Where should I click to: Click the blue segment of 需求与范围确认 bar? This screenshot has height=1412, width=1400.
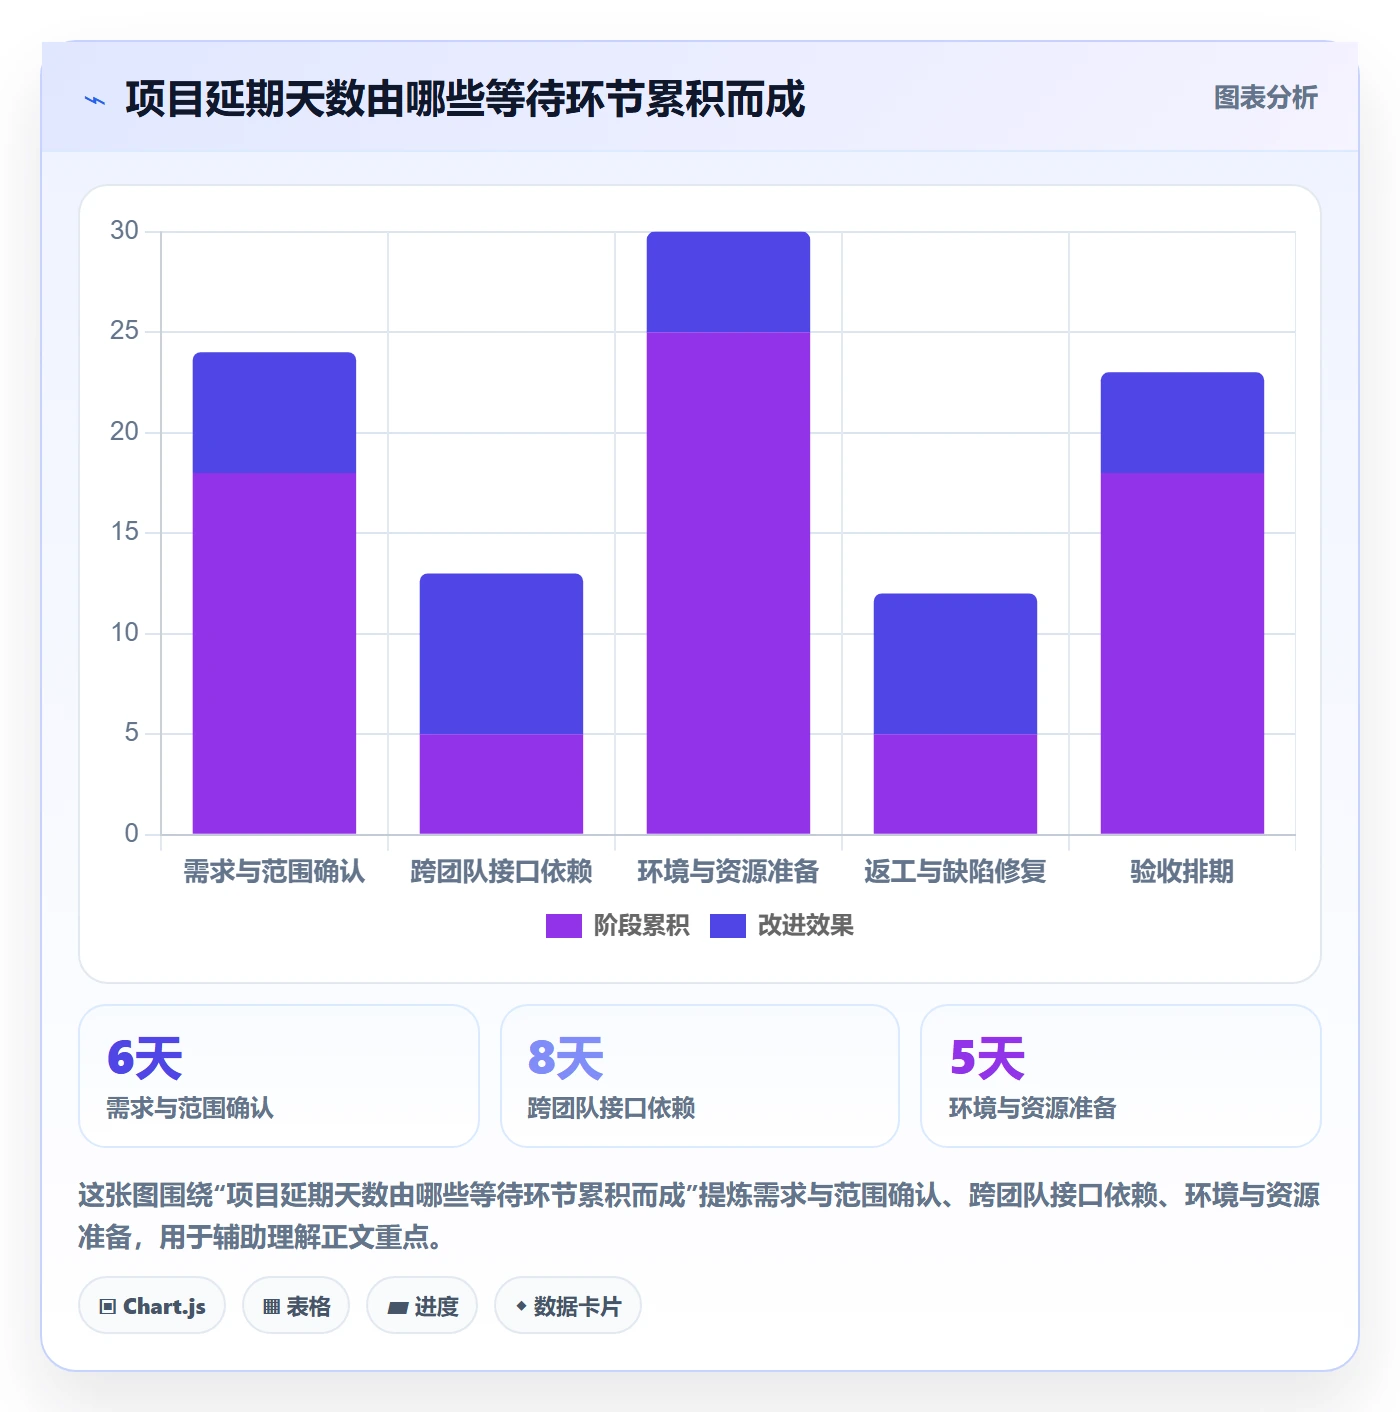click(x=274, y=413)
